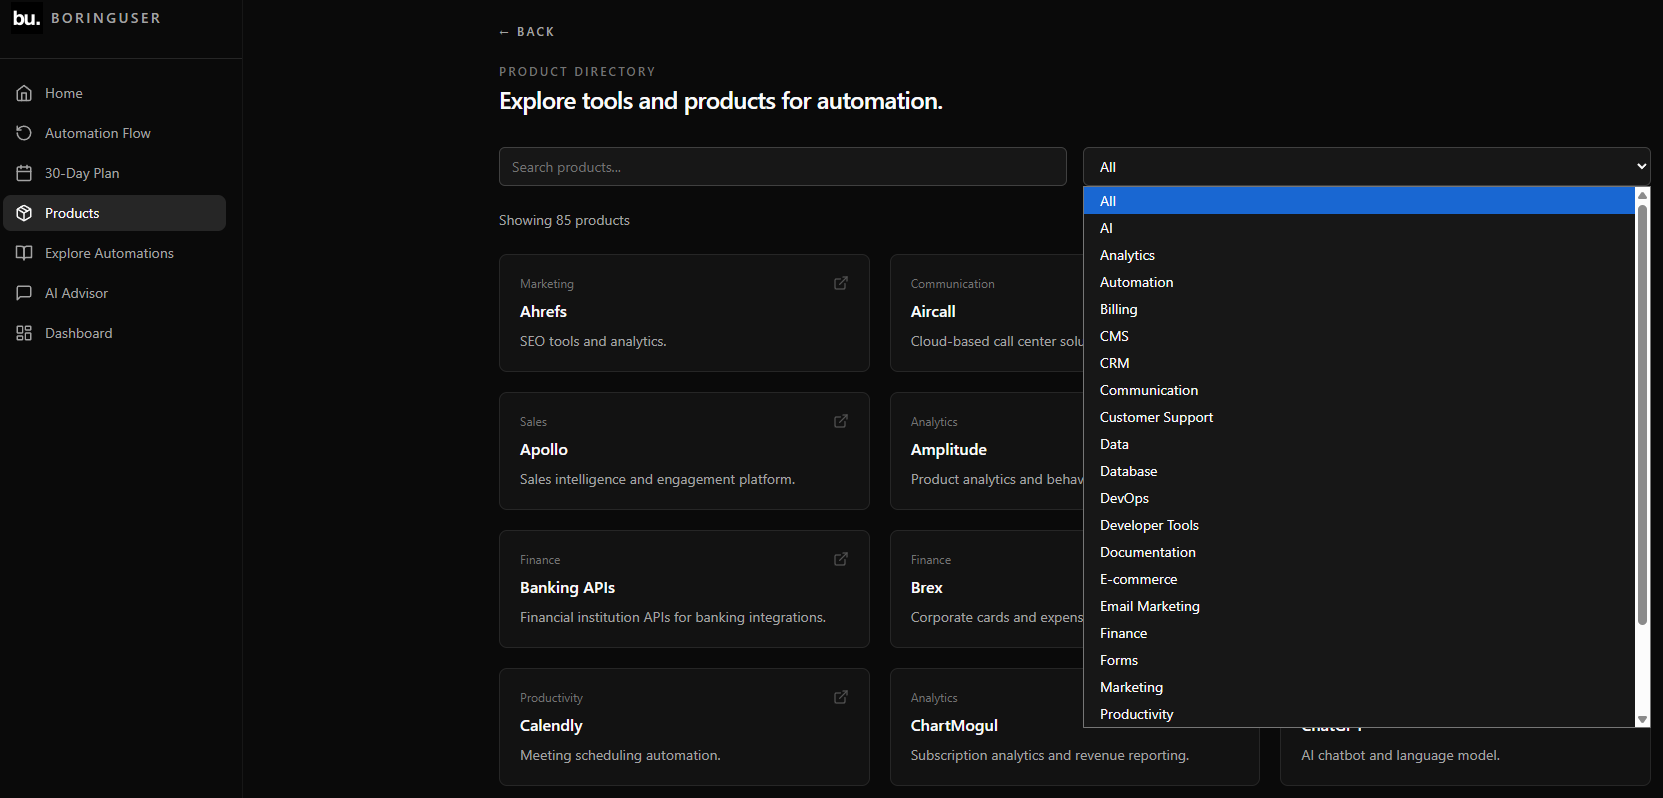Open Banking APIs external link icon
The height and width of the screenshot is (798, 1663).
[841, 559]
